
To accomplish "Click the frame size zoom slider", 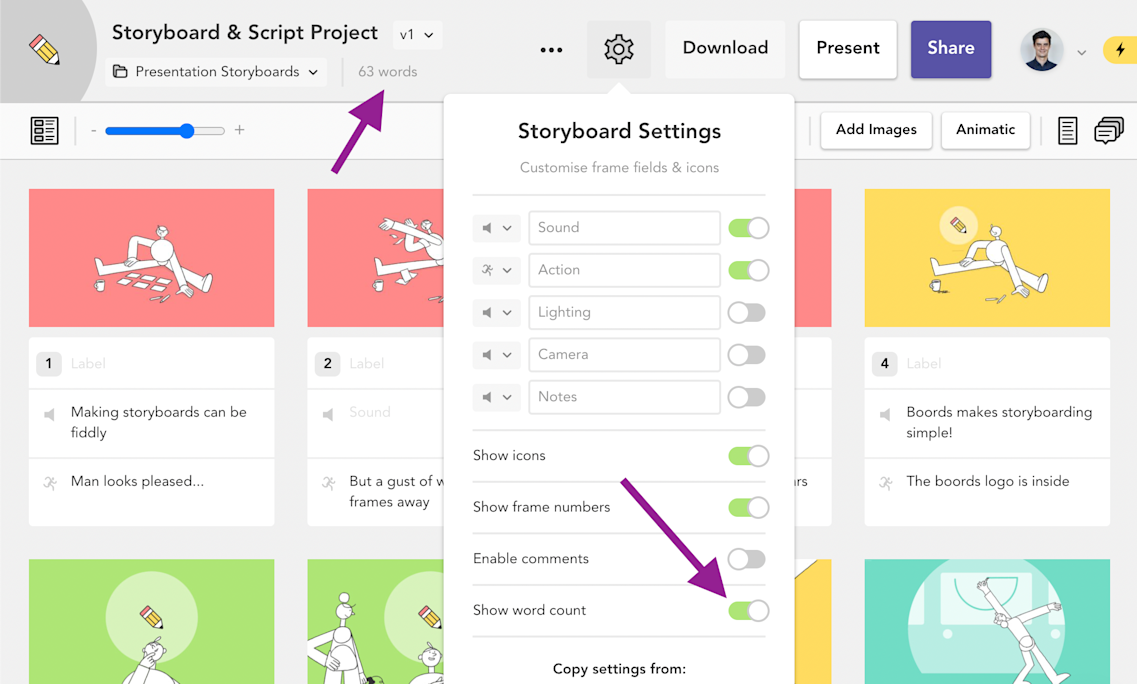I will [x=165, y=131].
